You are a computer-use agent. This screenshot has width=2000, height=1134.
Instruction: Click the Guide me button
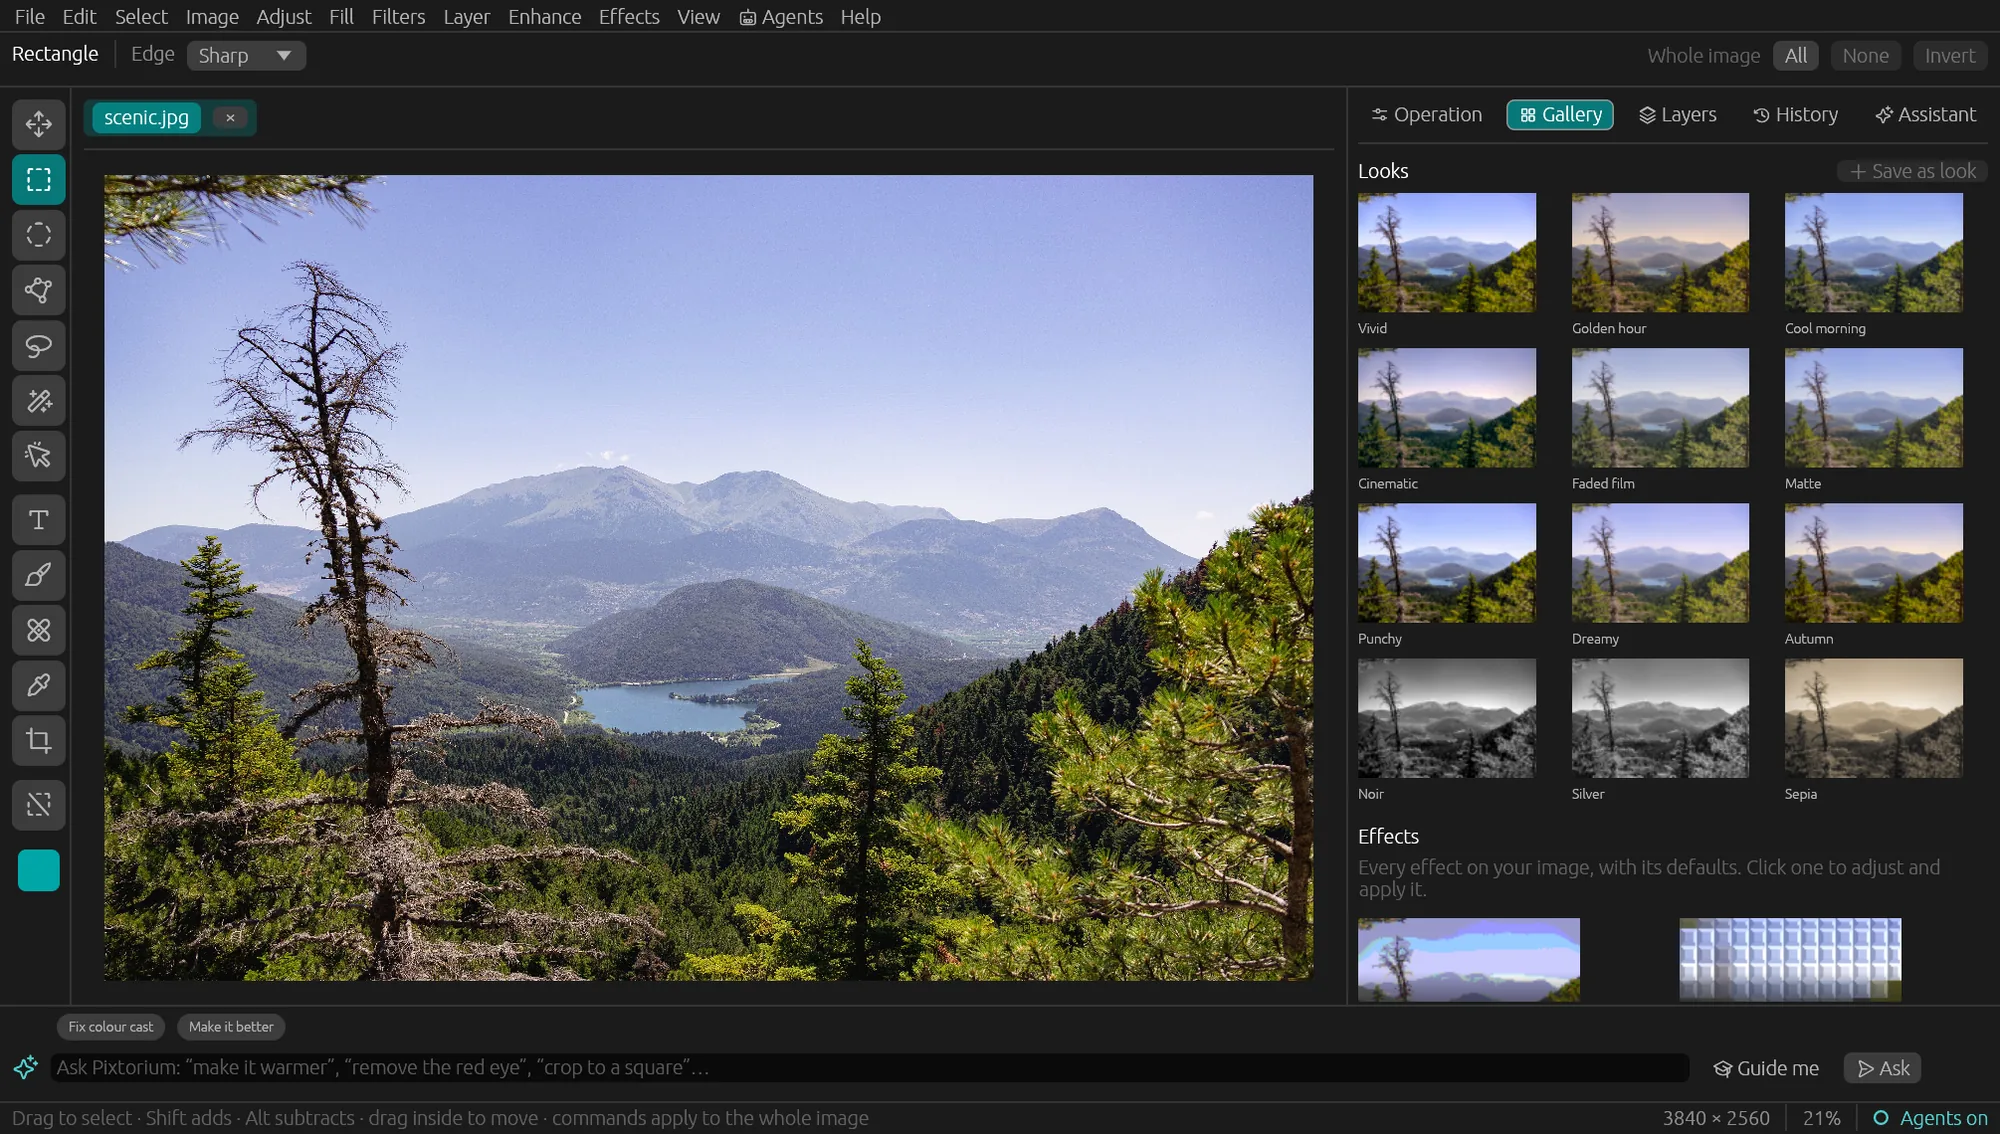click(1766, 1068)
